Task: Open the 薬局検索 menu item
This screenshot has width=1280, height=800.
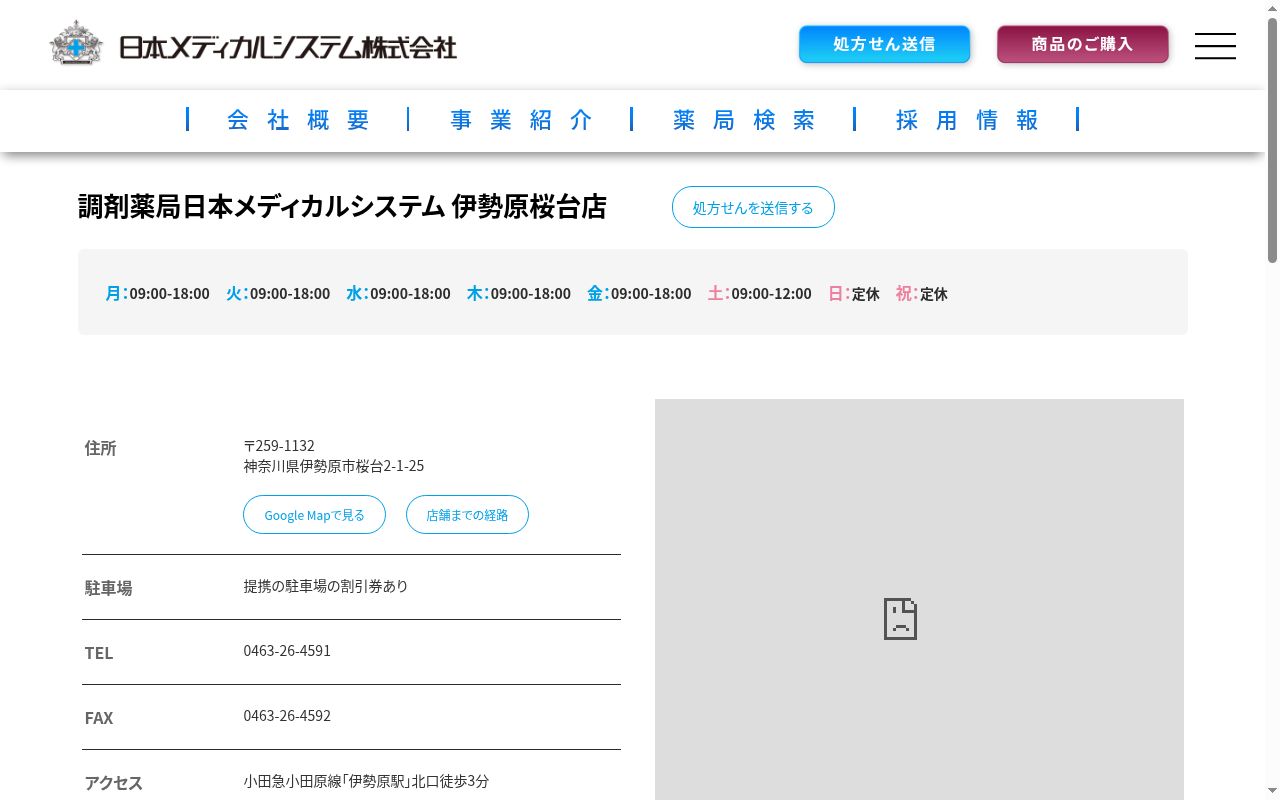Action: tap(744, 120)
